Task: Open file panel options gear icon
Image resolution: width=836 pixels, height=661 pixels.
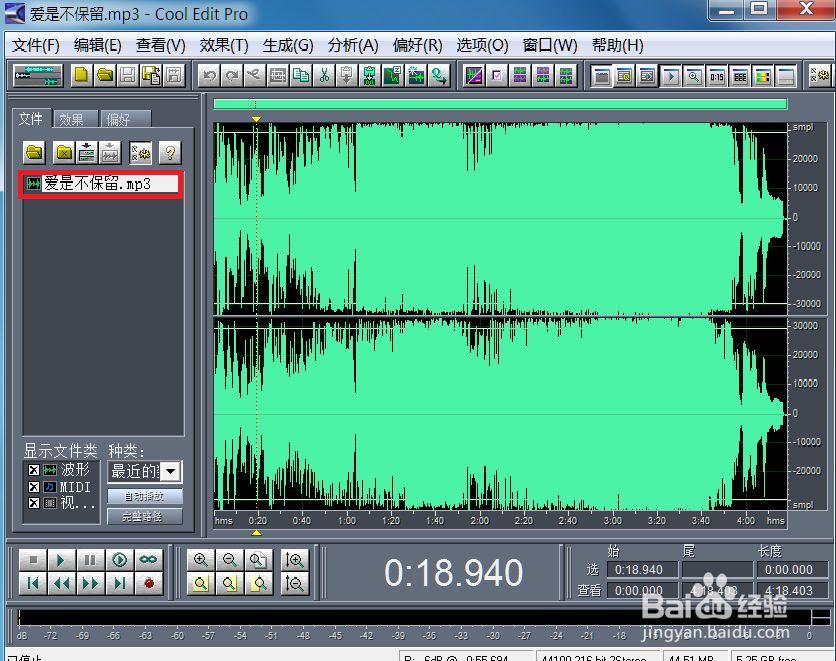Action: (x=141, y=153)
